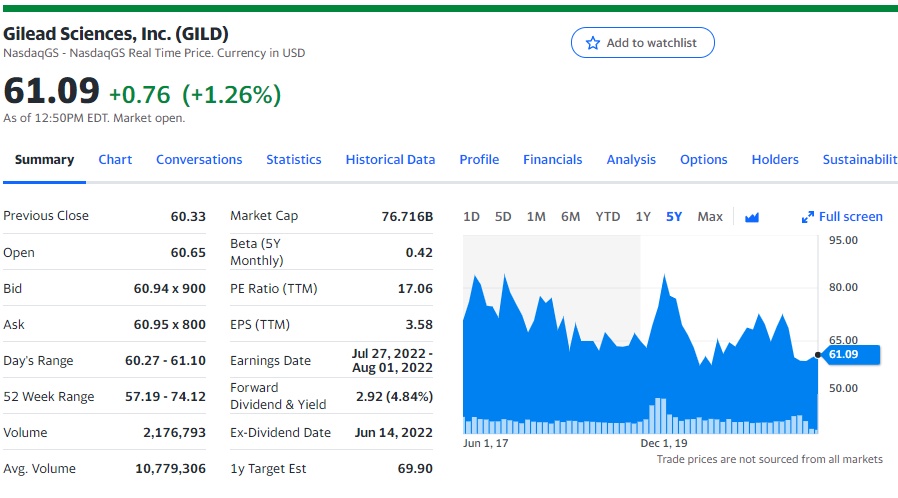The image size is (898, 498).
Task: Open the Historical Data tab
Action: tap(390, 160)
